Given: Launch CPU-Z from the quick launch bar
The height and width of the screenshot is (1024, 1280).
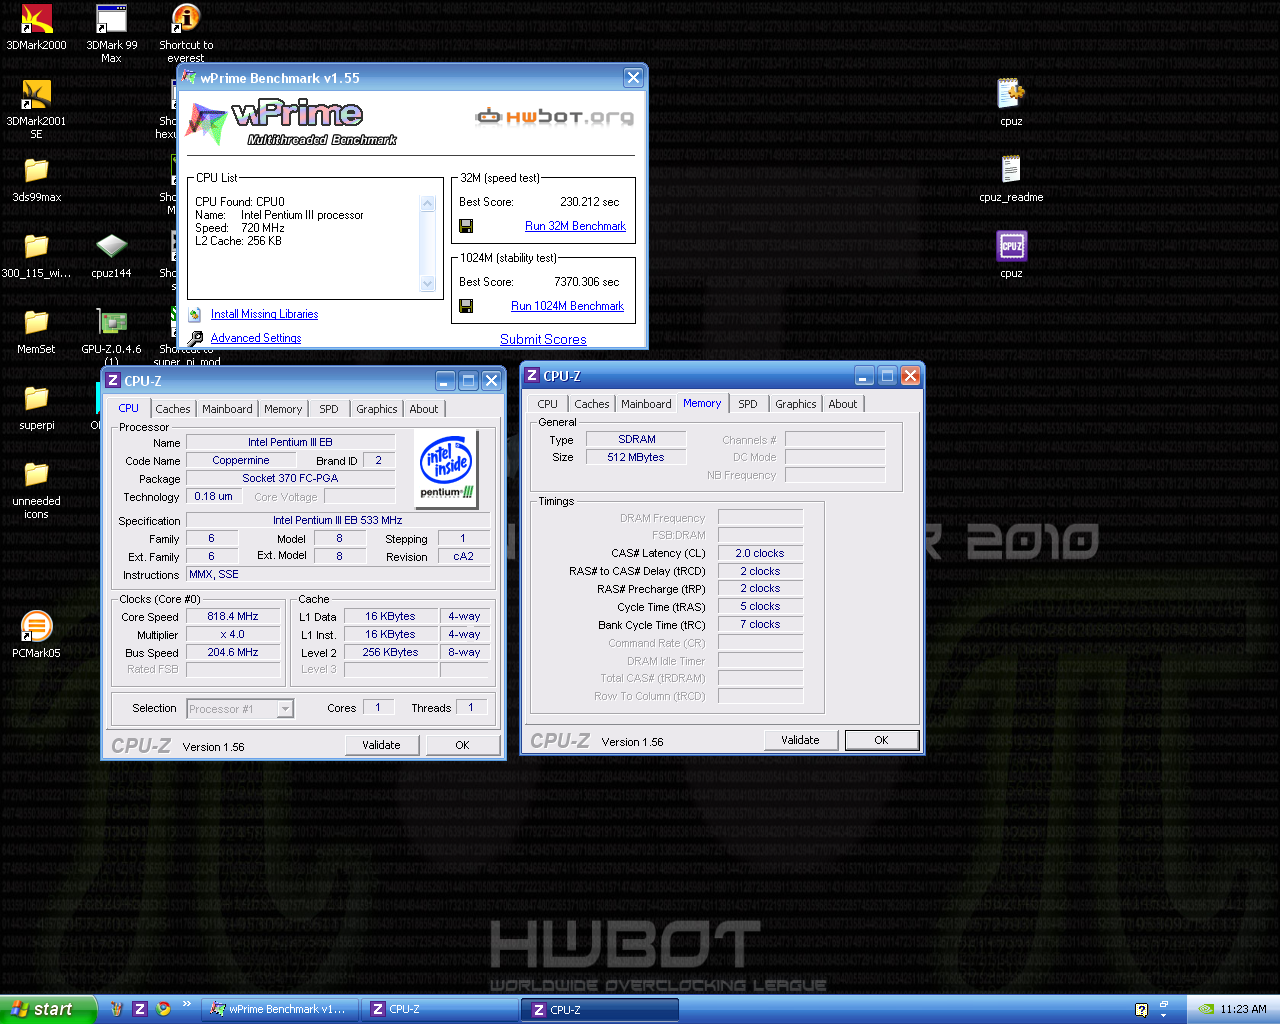Looking at the screenshot, I should 140,1009.
